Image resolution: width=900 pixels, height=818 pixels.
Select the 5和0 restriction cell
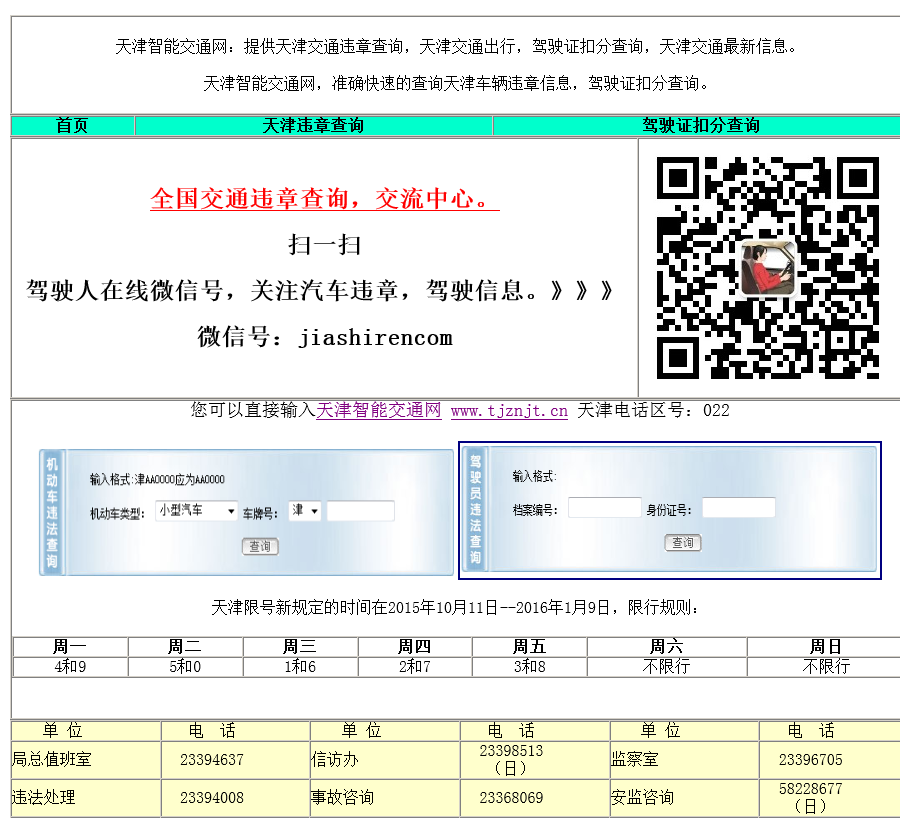185,666
